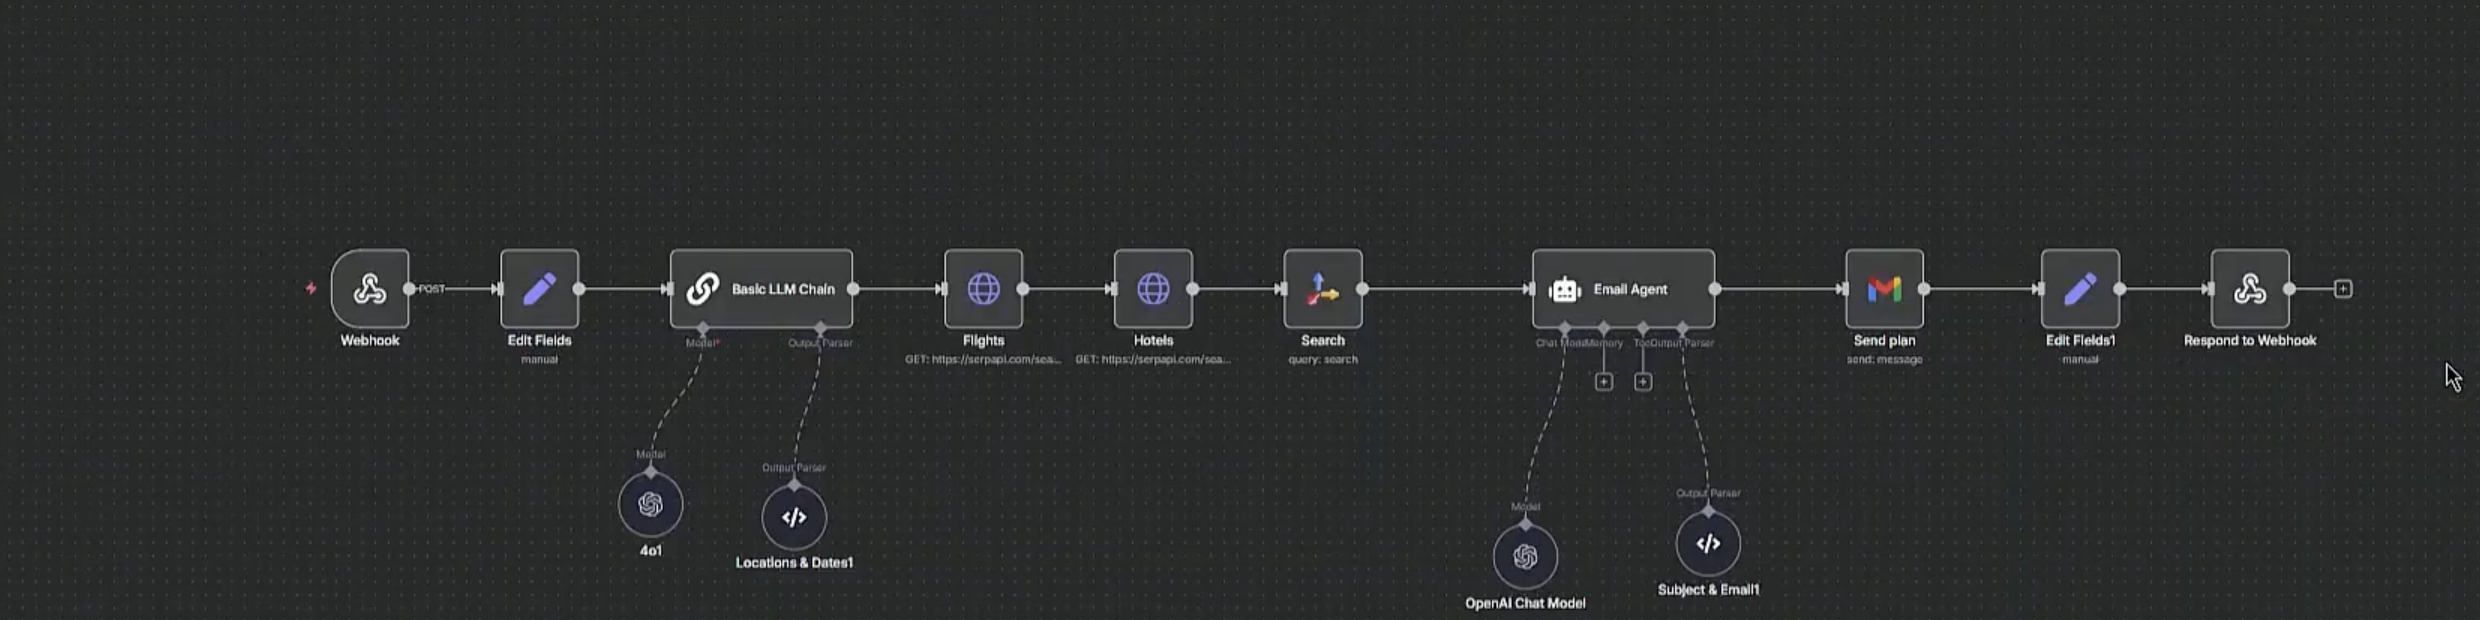2480x620 pixels.
Task: Click the 'Flights' node label
Action: click(x=984, y=341)
